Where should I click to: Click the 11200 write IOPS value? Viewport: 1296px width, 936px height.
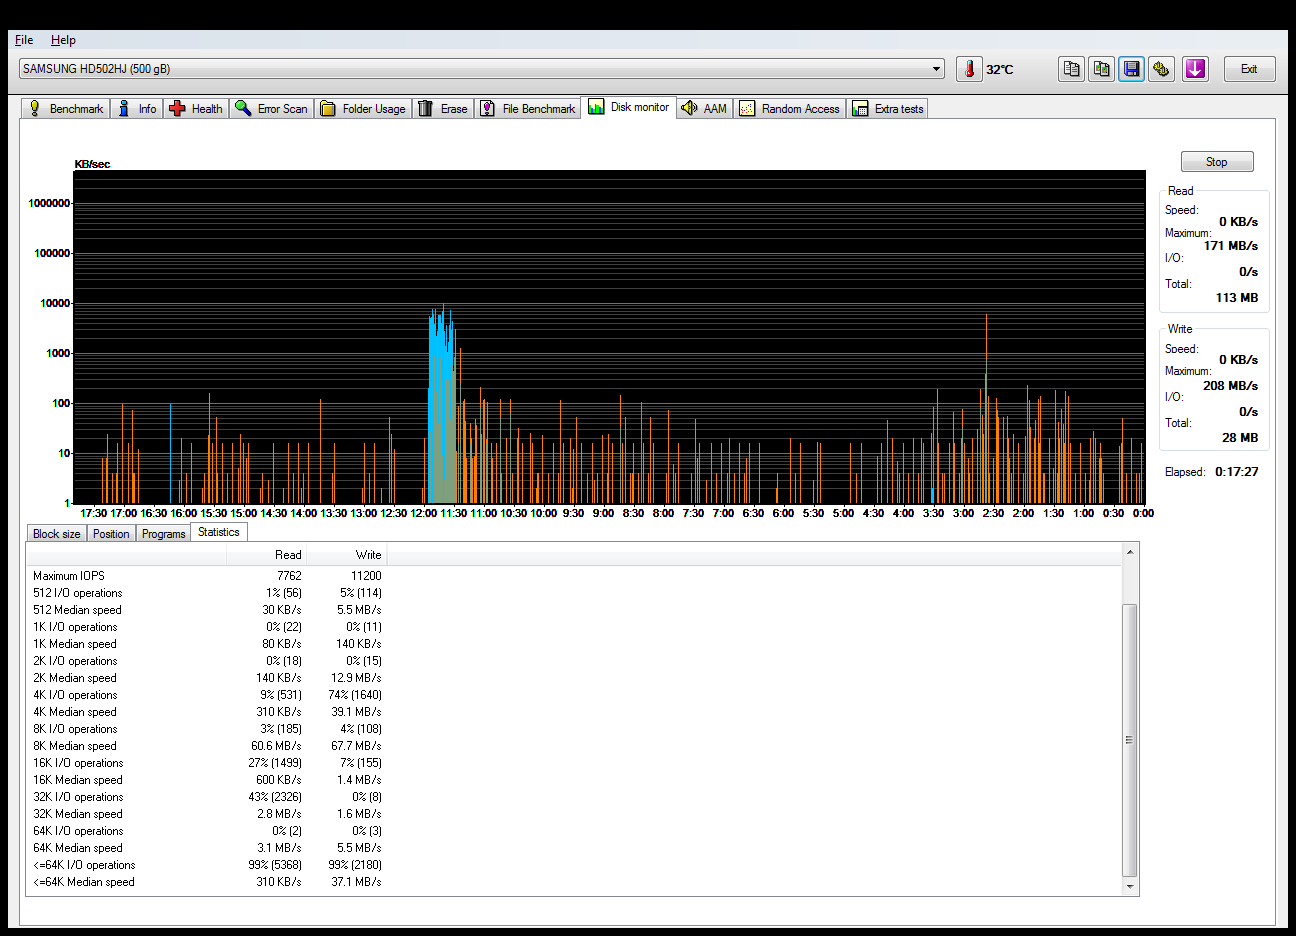pyautogui.click(x=366, y=576)
